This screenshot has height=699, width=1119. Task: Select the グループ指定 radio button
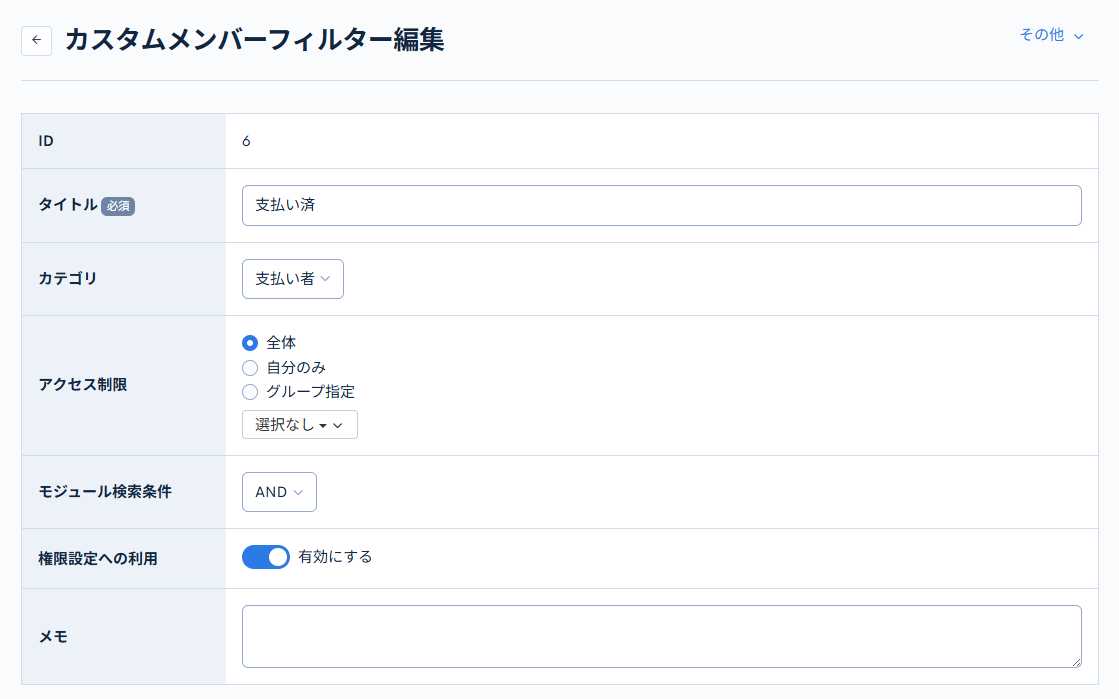(249, 392)
